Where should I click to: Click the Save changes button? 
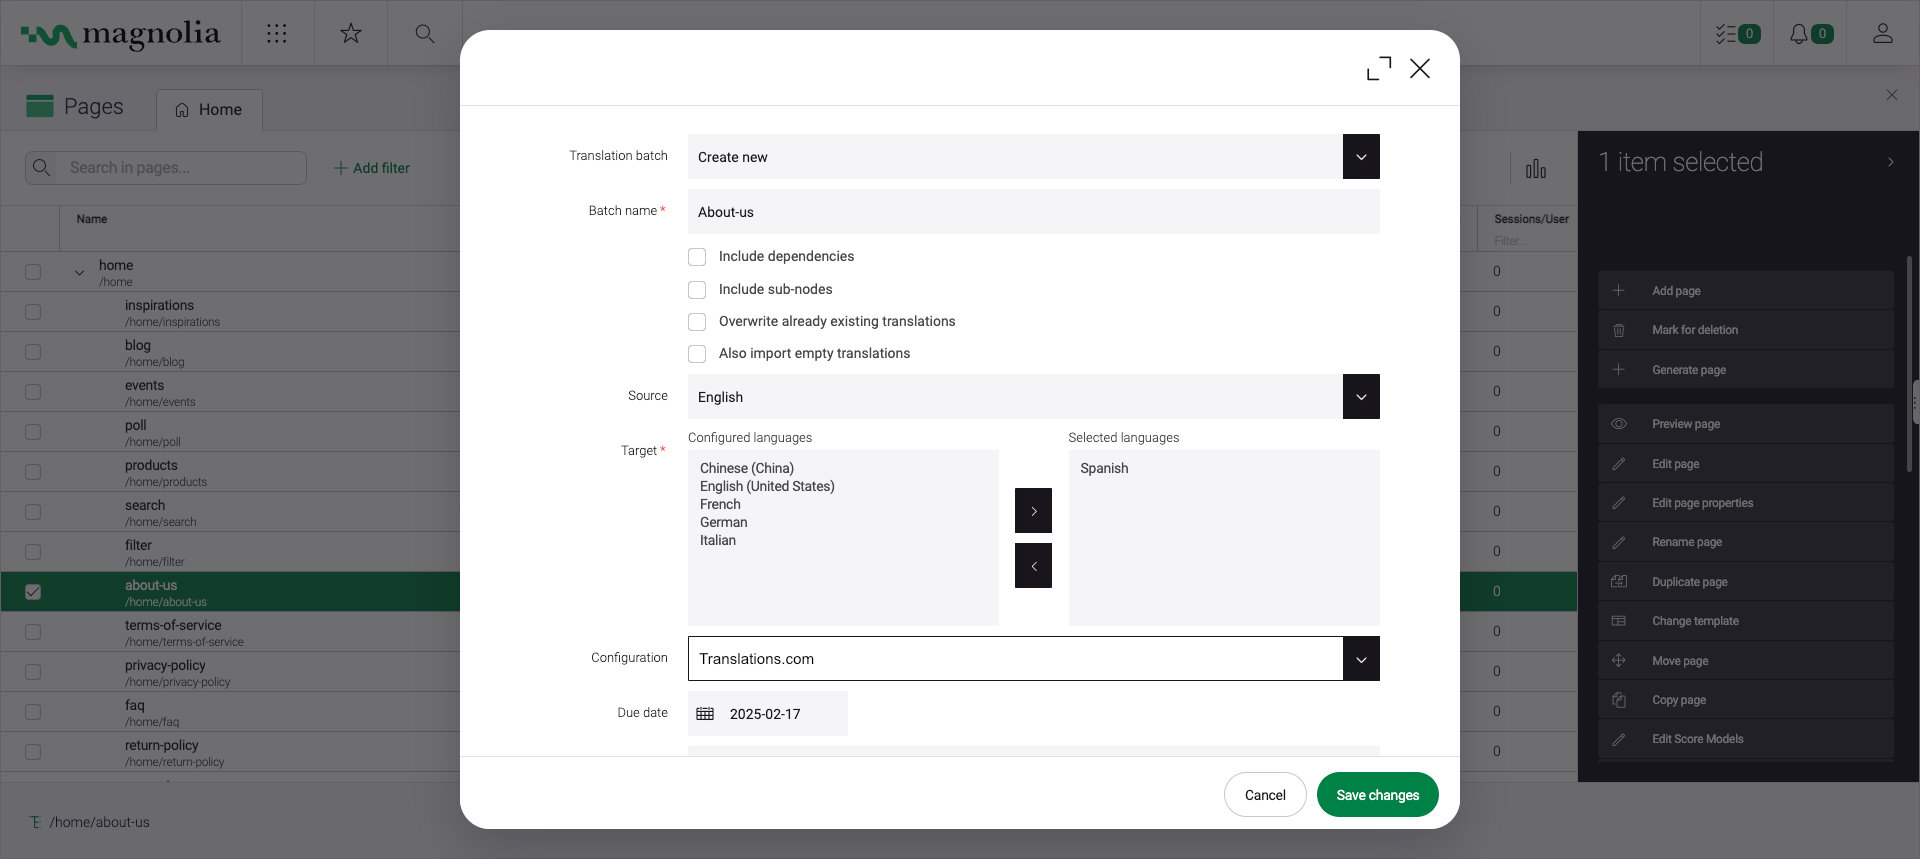(1377, 795)
